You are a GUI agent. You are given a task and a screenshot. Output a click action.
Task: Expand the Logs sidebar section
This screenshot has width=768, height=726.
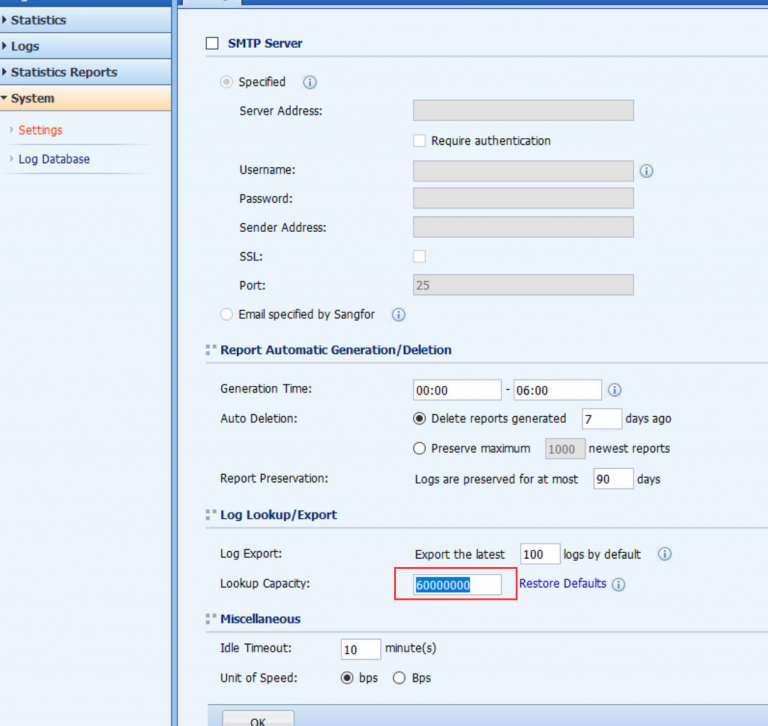point(25,46)
